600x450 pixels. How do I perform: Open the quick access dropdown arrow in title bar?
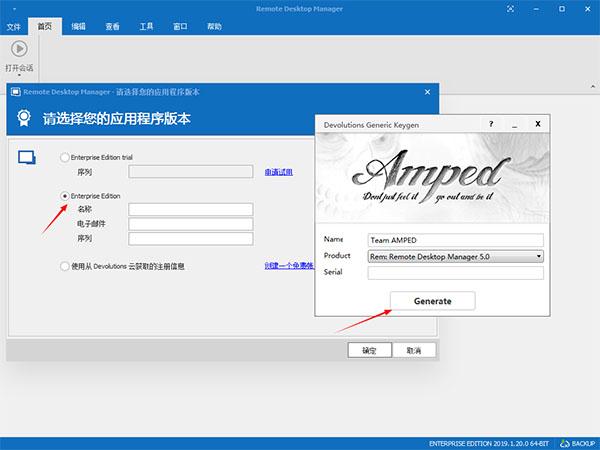click(14, 9)
